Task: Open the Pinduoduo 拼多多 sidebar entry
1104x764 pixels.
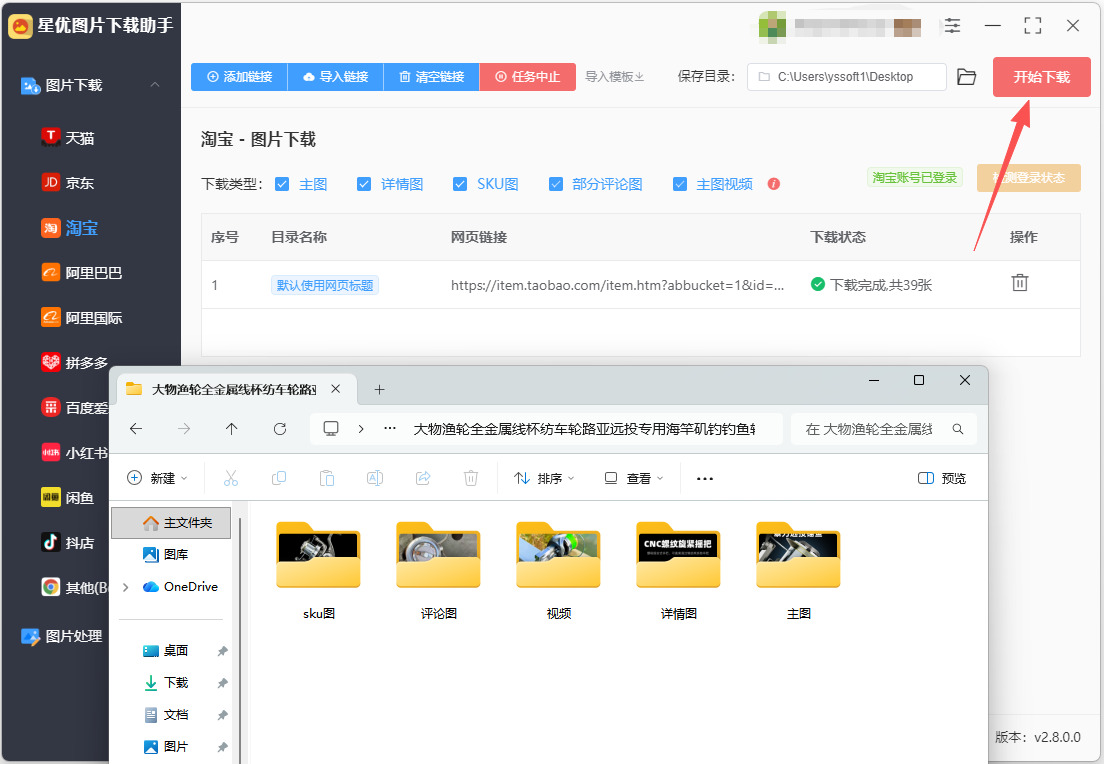Action: pyautogui.click(x=75, y=363)
